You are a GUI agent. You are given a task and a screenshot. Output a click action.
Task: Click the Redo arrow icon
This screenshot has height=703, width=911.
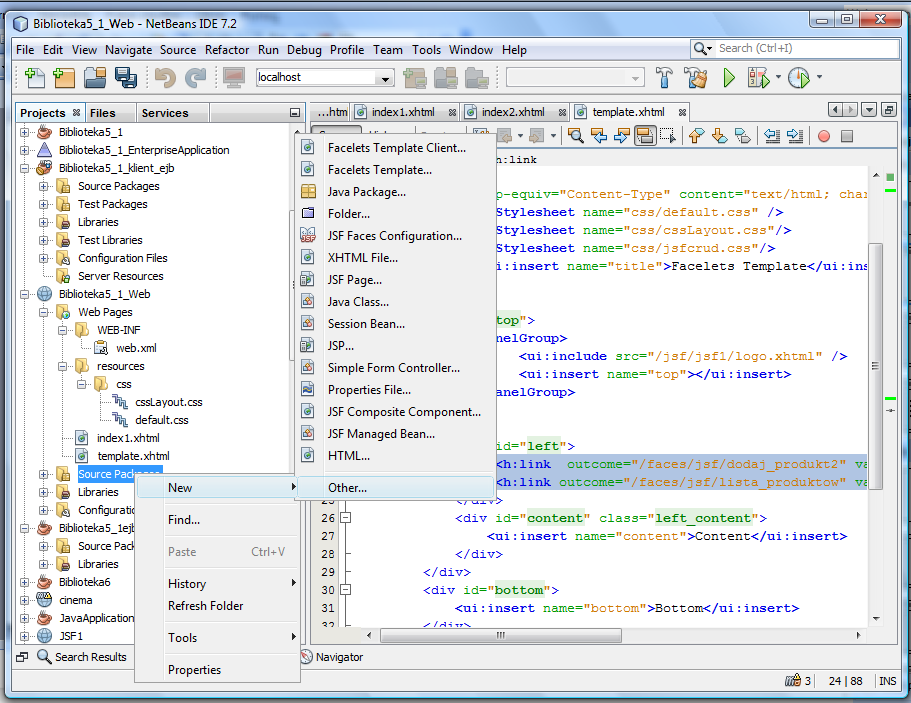[x=196, y=77]
